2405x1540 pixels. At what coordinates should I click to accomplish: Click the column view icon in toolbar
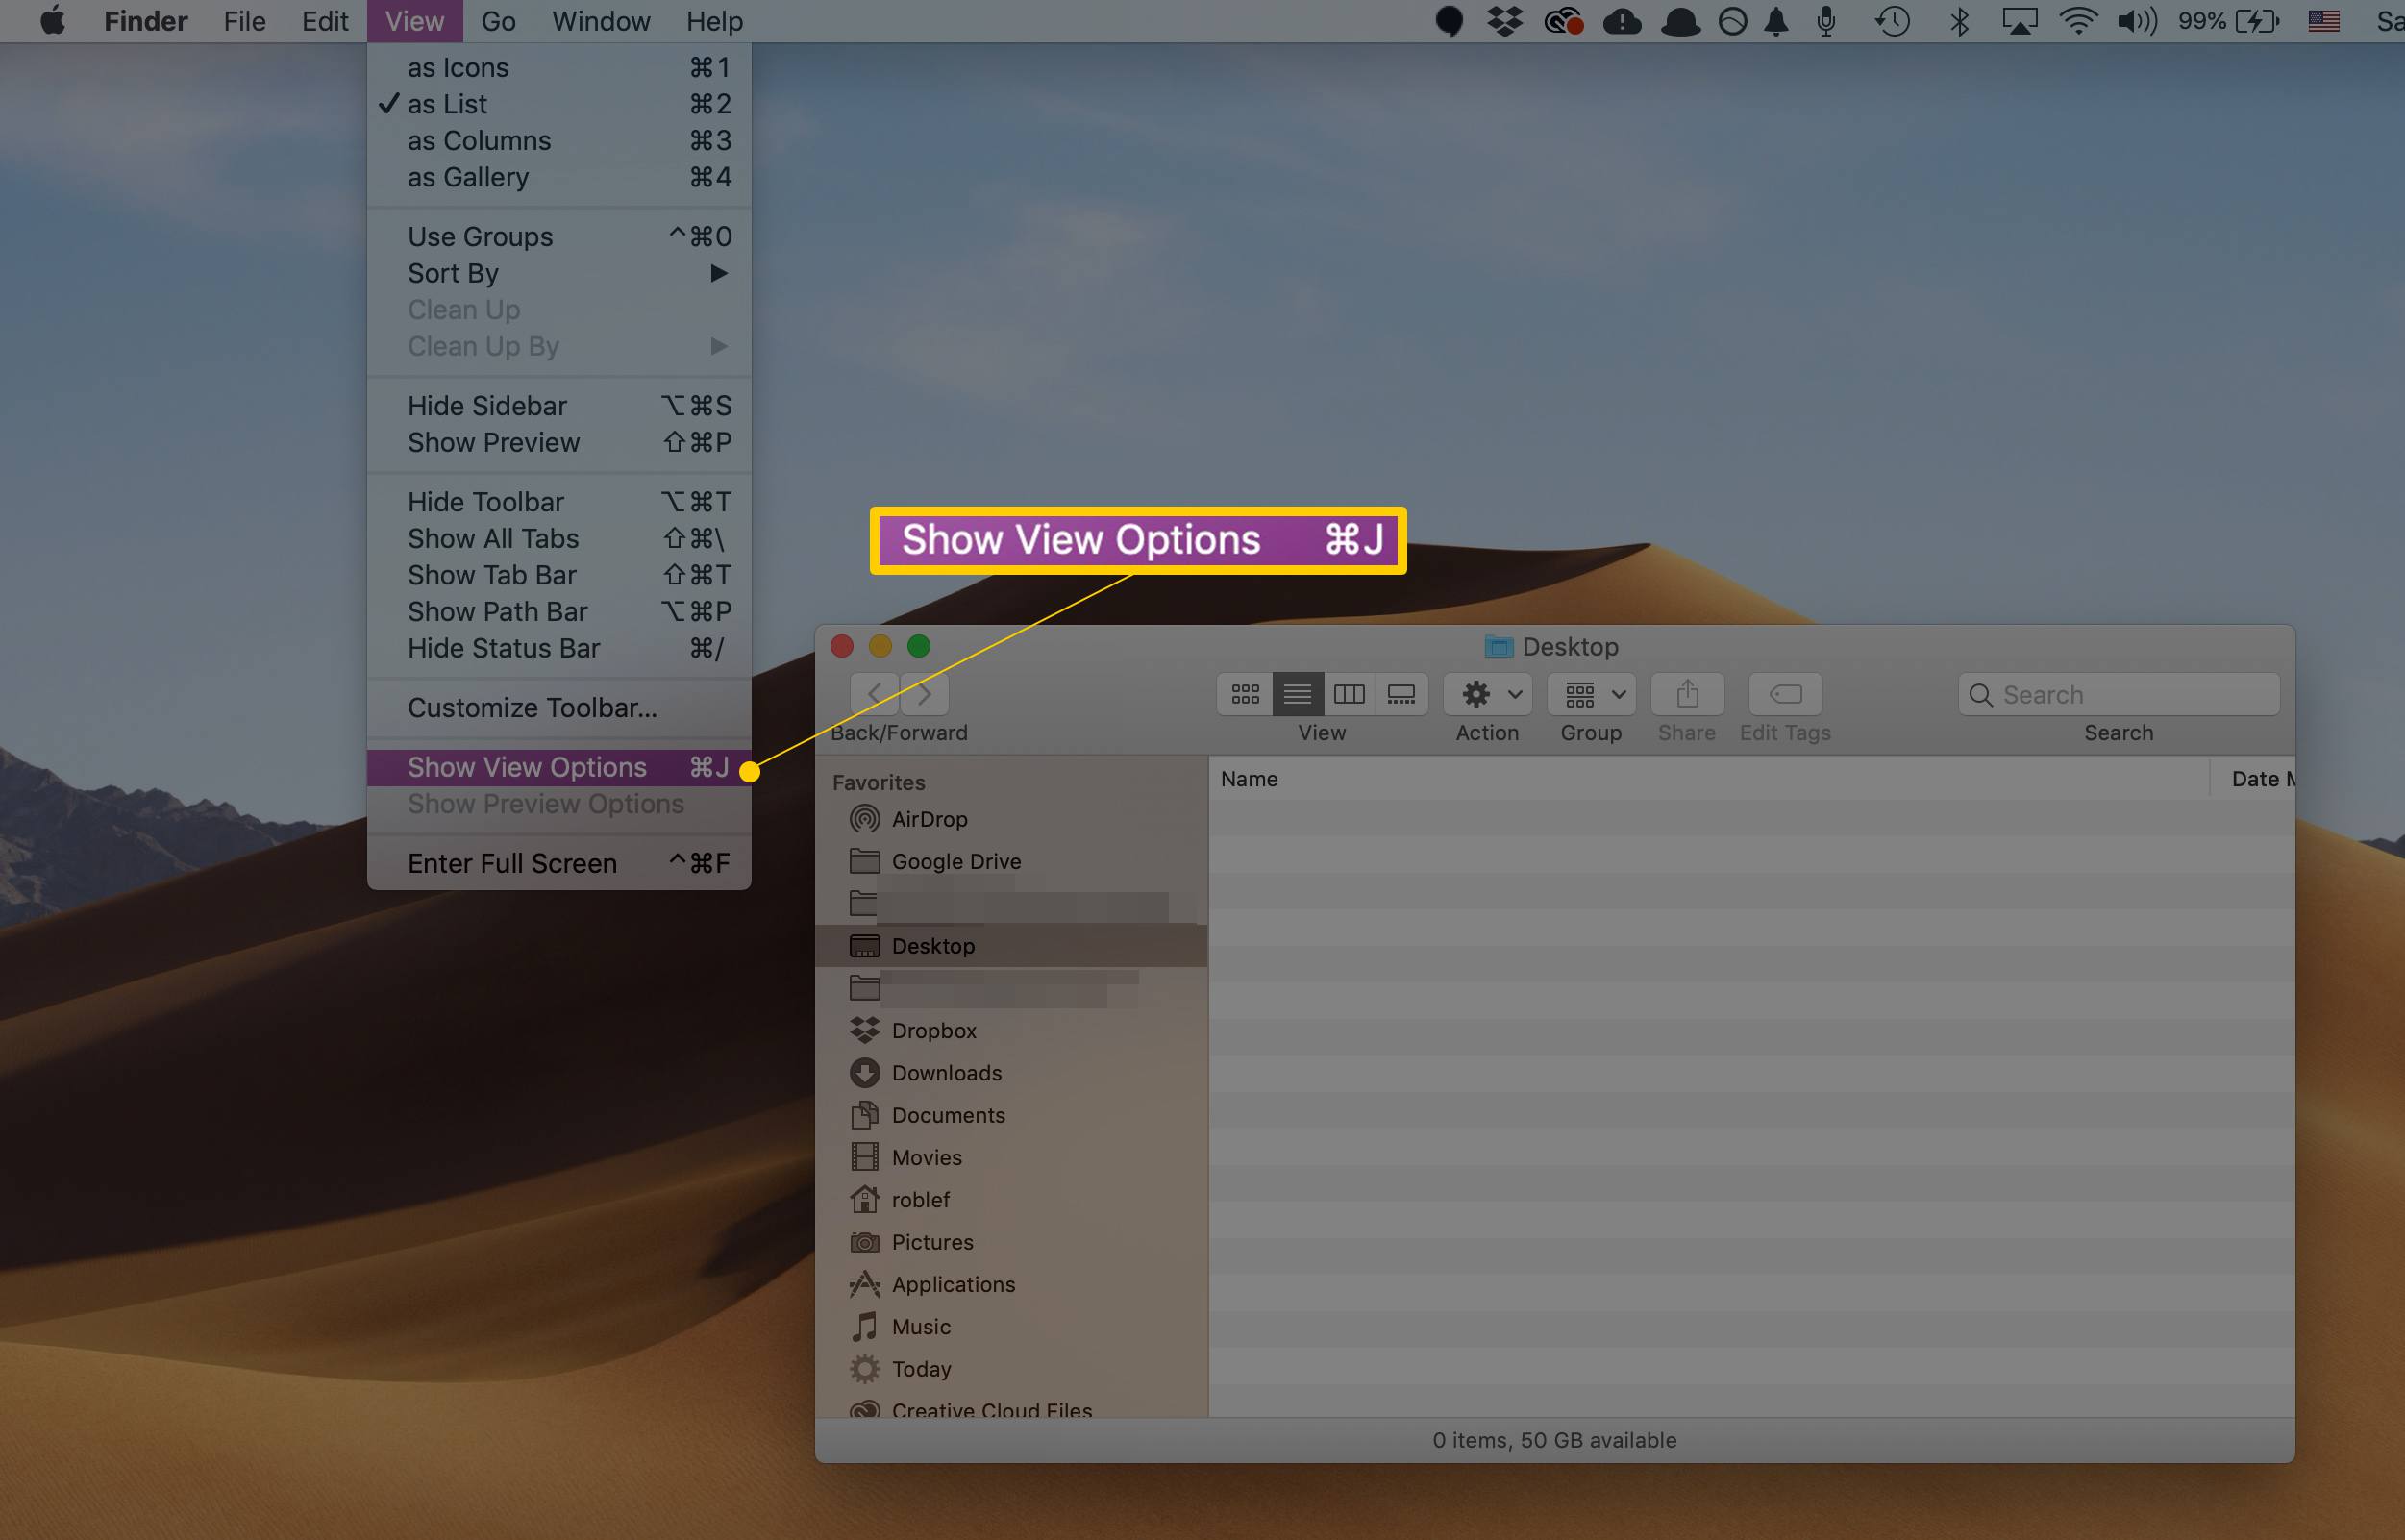point(1348,695)
